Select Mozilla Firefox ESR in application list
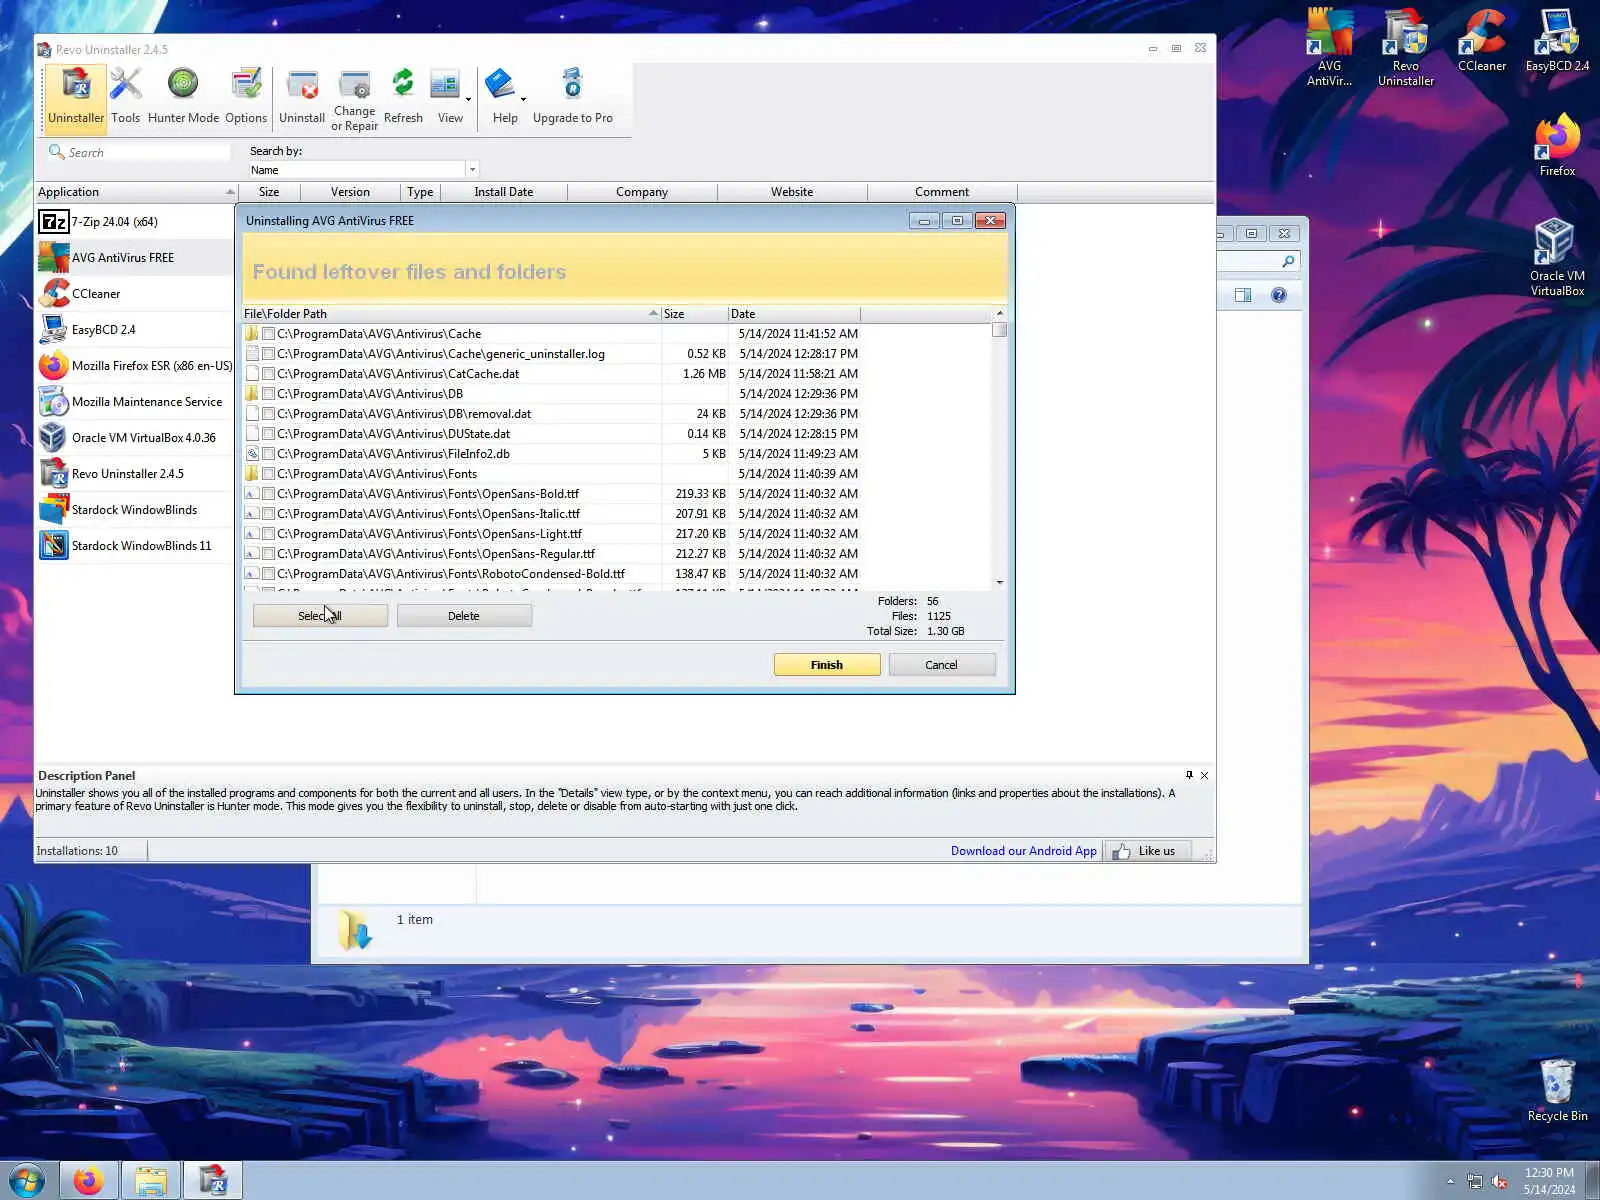 coord(134,366)
